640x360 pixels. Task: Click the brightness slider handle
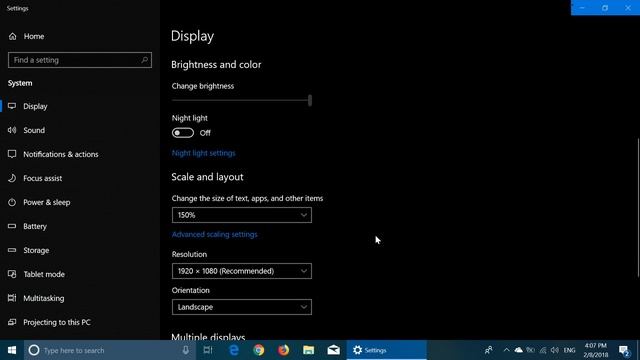310,100
